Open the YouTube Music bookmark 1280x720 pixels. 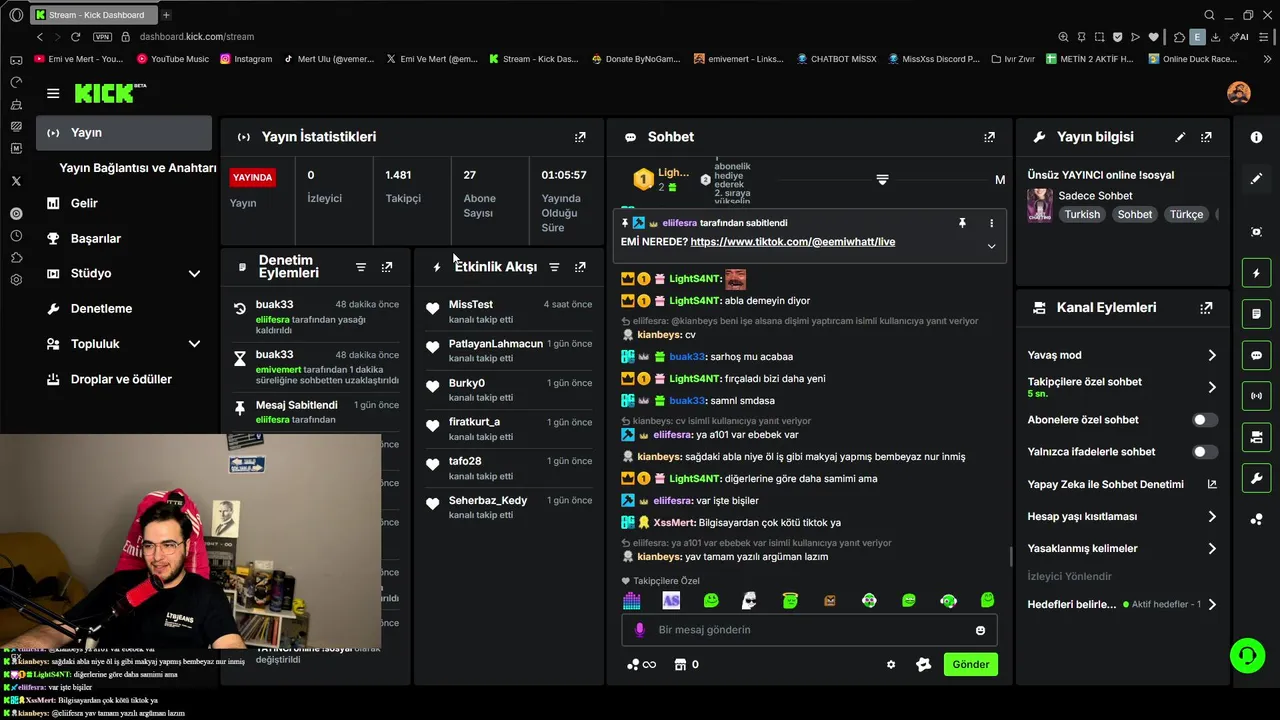click(x=173, y=59)
